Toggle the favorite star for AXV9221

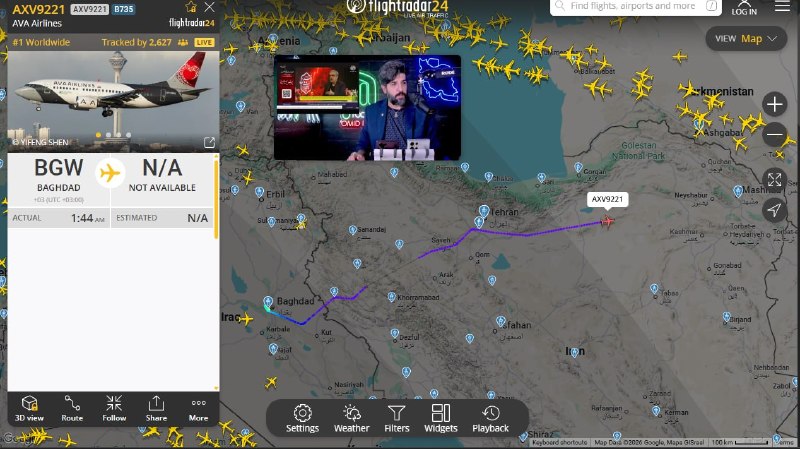(191, 7)
